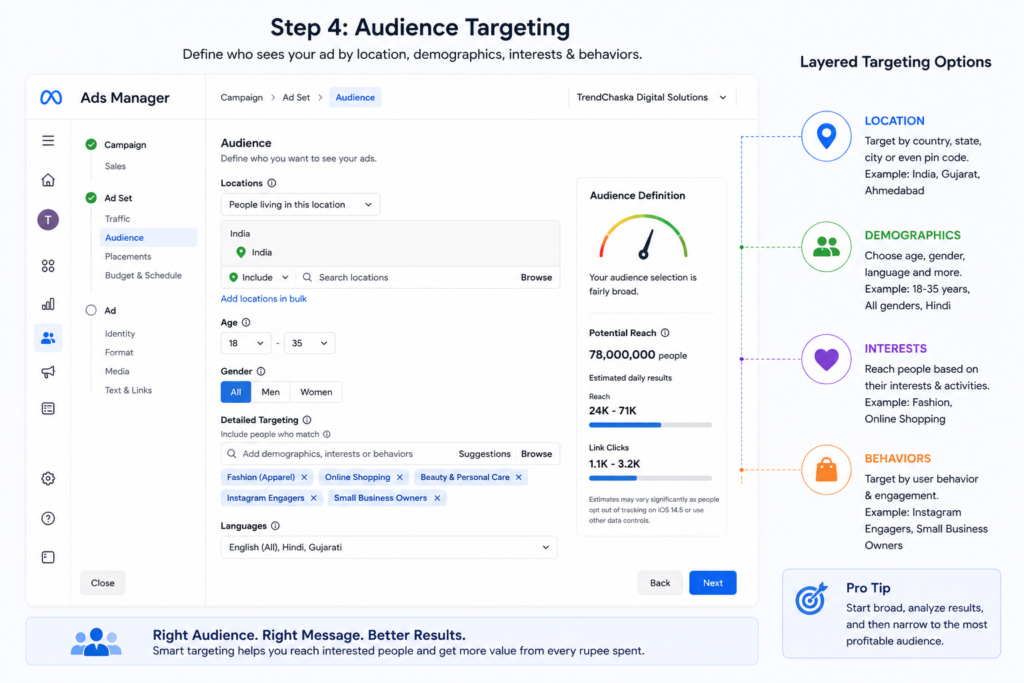1024x683 pixels.
Task: Click info icon beside Include people who match
Action: [x=327, y=434]
